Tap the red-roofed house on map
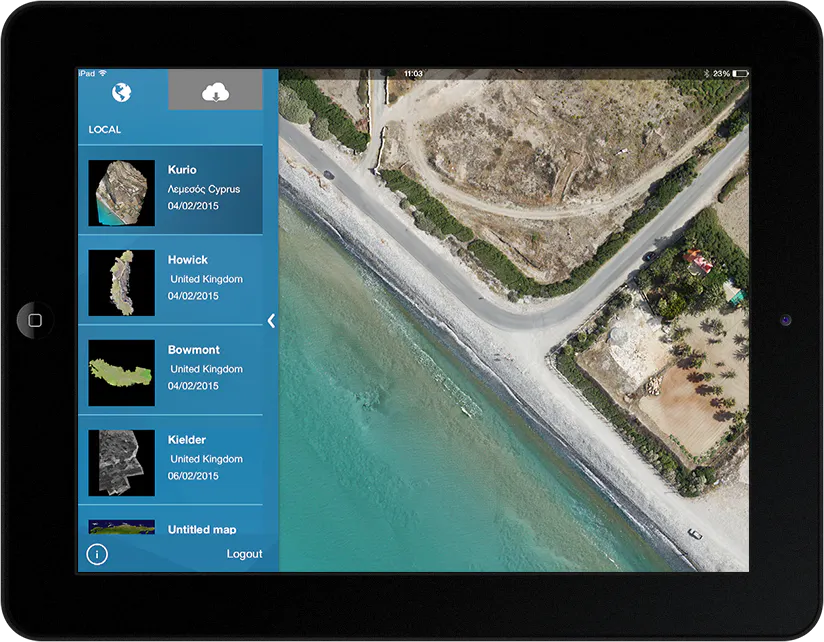The height and width of the screenshot is (642, 824). [698, 262]
